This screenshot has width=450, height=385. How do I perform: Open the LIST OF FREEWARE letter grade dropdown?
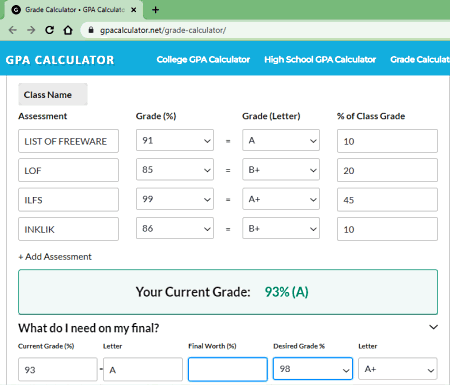[x=281, y=140]
